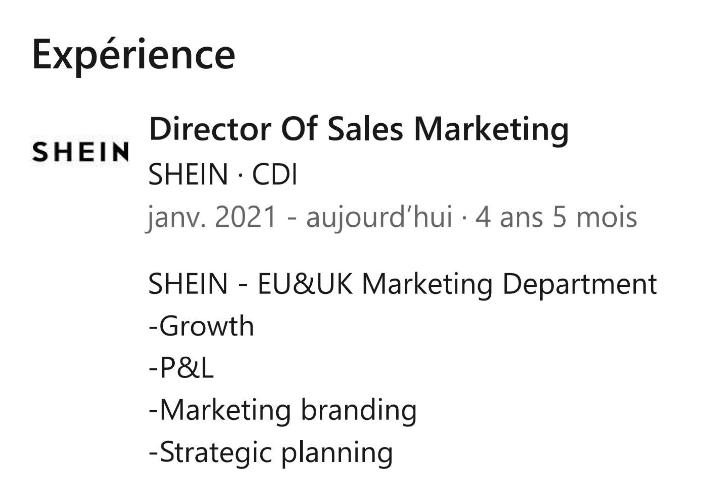Click the word Department in description
Screen dimensions: 721x485
(x=579, y=284)
